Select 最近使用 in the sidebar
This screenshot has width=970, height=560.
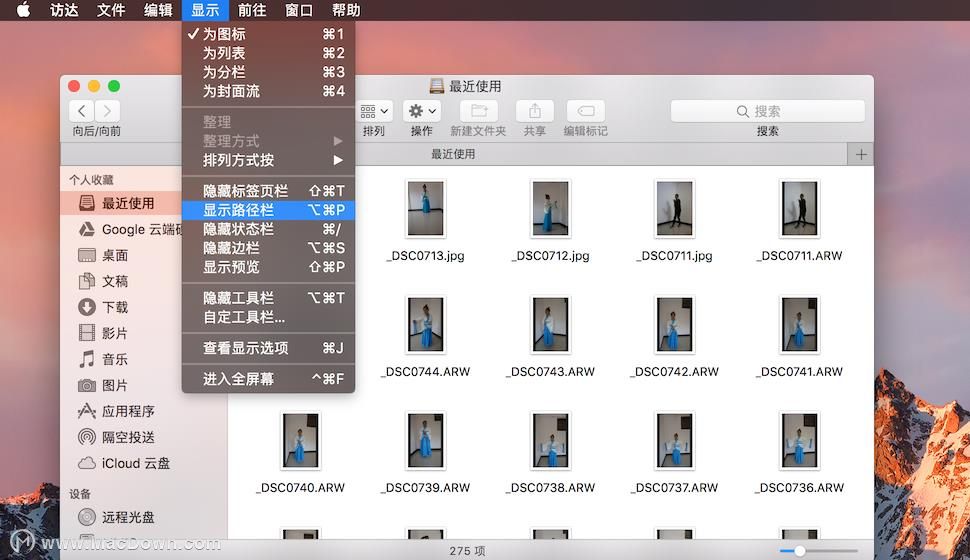pyautogui.click(x=127, y=203)
